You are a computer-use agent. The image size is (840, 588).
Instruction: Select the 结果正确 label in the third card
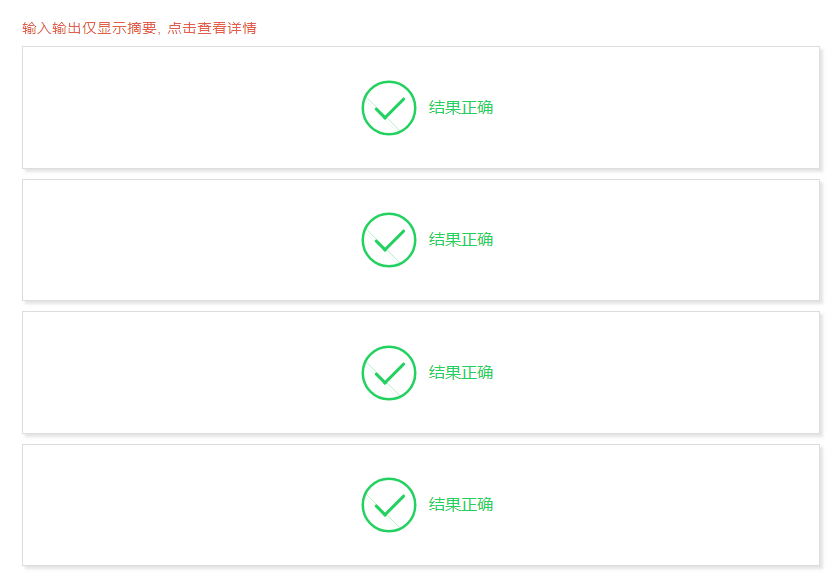coord(461,373)
